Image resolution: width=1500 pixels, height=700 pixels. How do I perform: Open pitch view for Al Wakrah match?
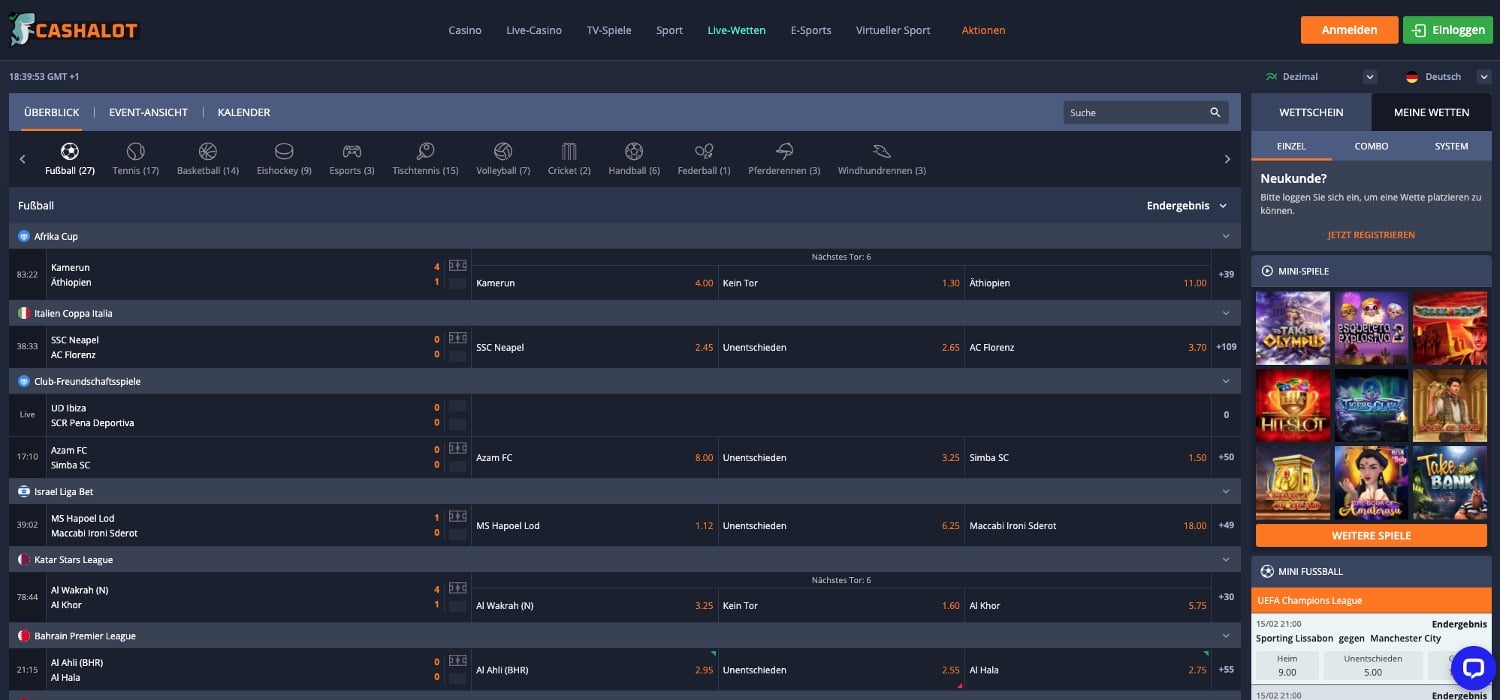tap(458, 588)
